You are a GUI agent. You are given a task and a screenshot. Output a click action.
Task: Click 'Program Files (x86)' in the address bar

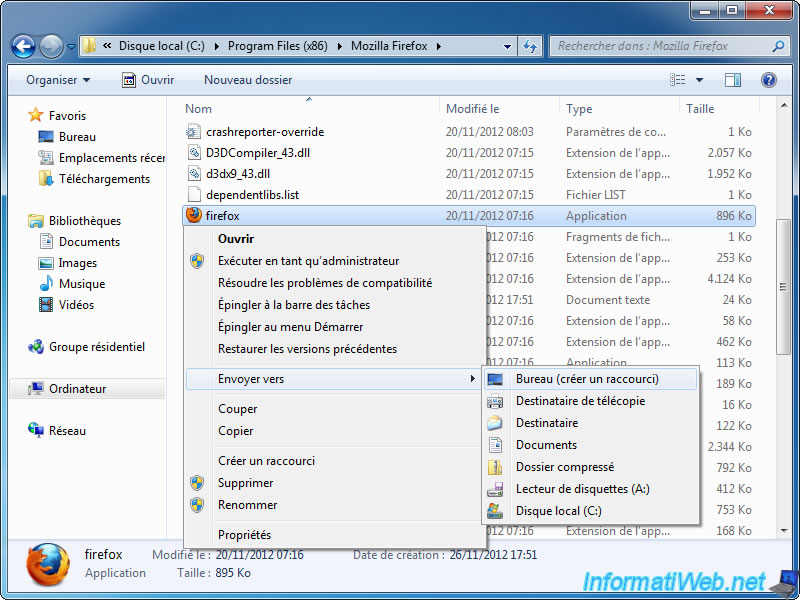[278, 46]
